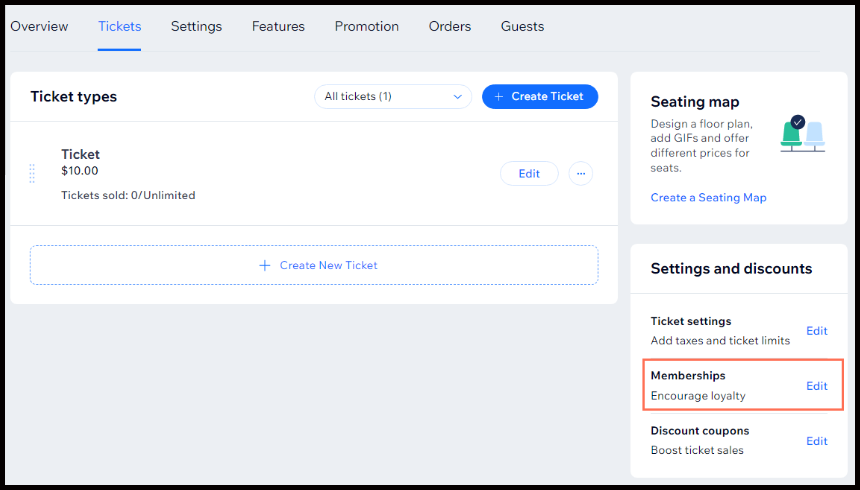This screenshot has width=860, height=490.
Task: Select the Tickets tab
Action: coord(119,26)
